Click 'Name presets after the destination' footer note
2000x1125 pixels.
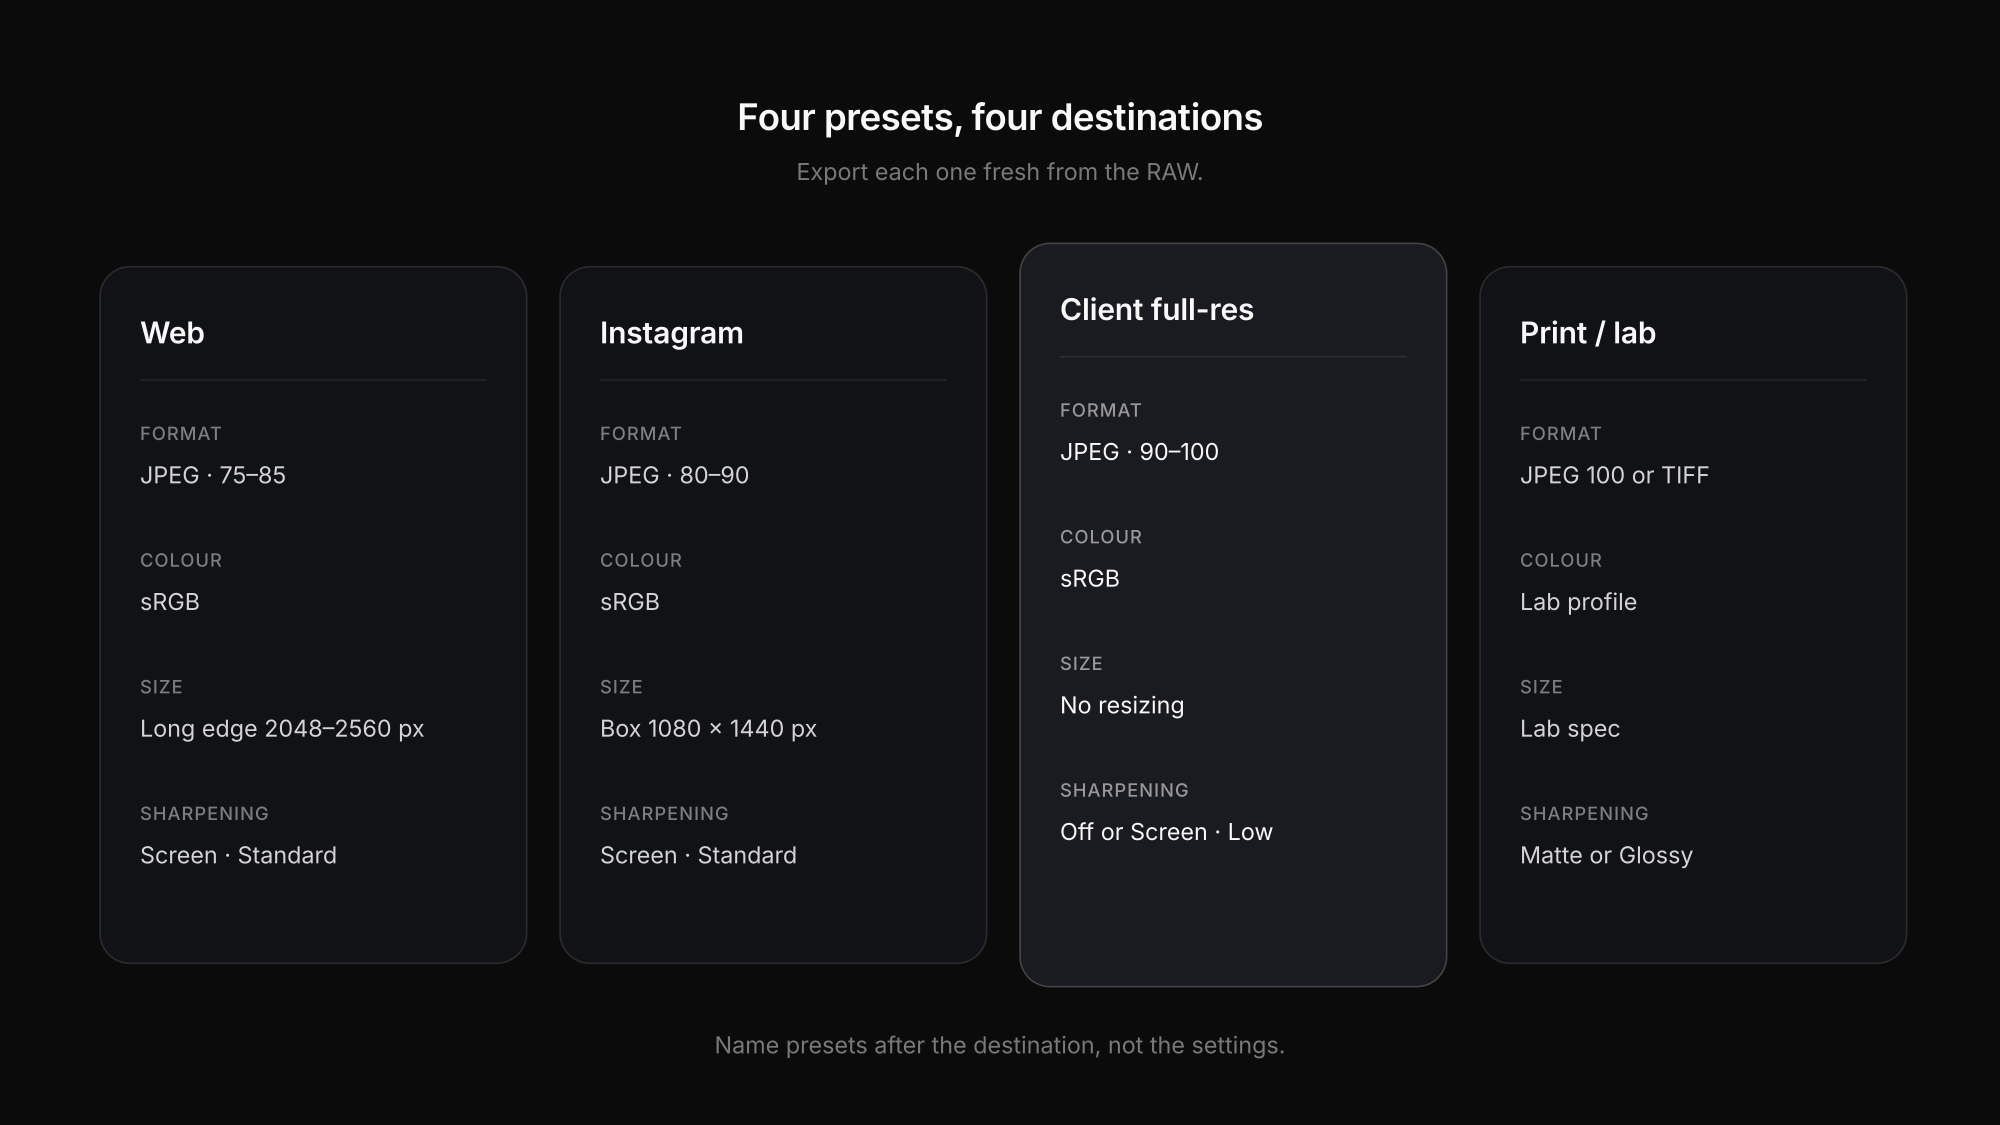coord(1000,1046)
